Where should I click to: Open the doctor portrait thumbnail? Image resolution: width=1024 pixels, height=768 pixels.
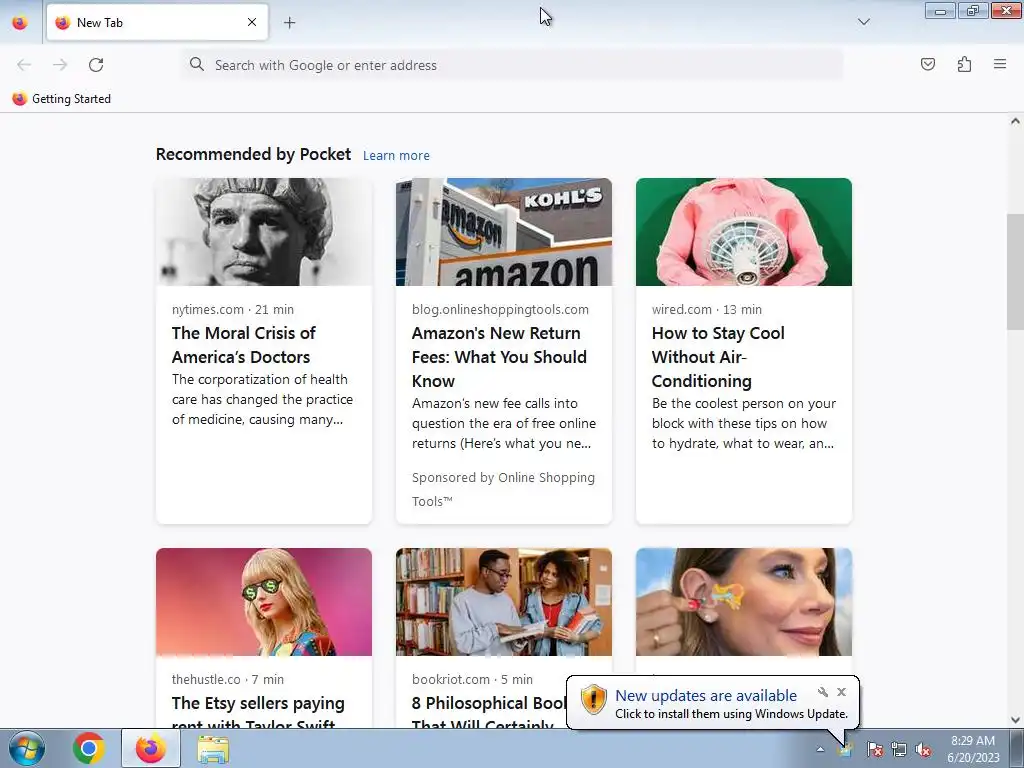[x=264, y=232]
